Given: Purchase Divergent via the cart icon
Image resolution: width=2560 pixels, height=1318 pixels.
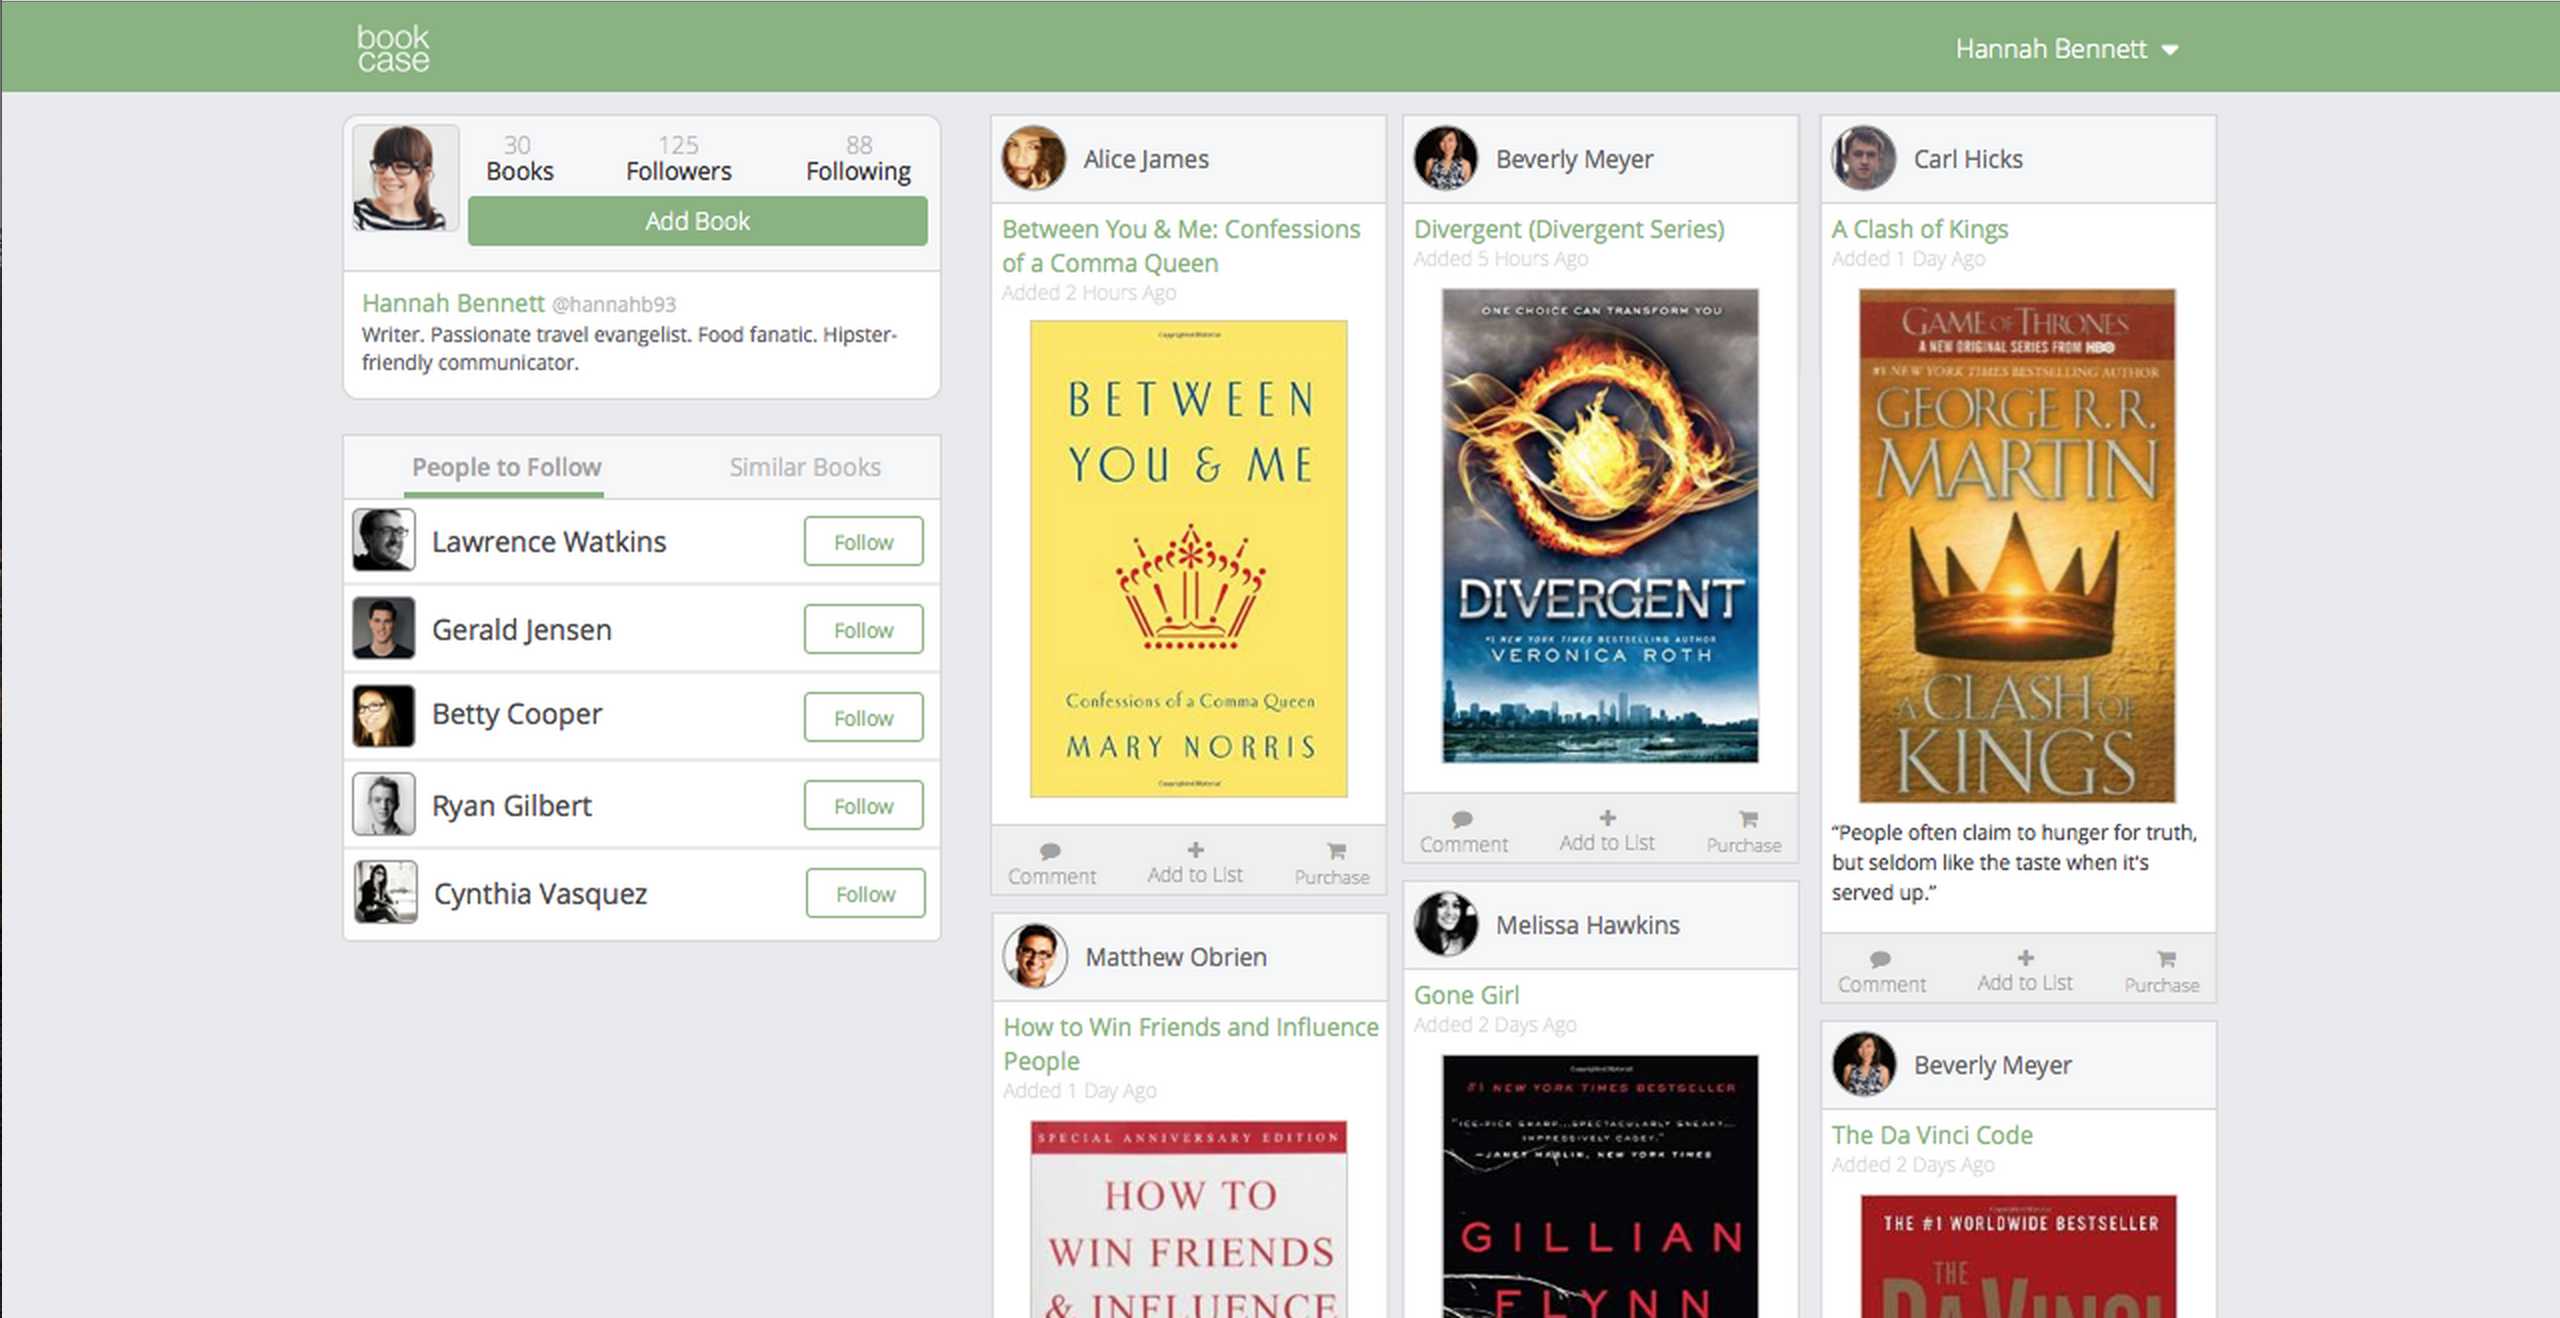Looking at the screenshot, I should click(1744, 832).
